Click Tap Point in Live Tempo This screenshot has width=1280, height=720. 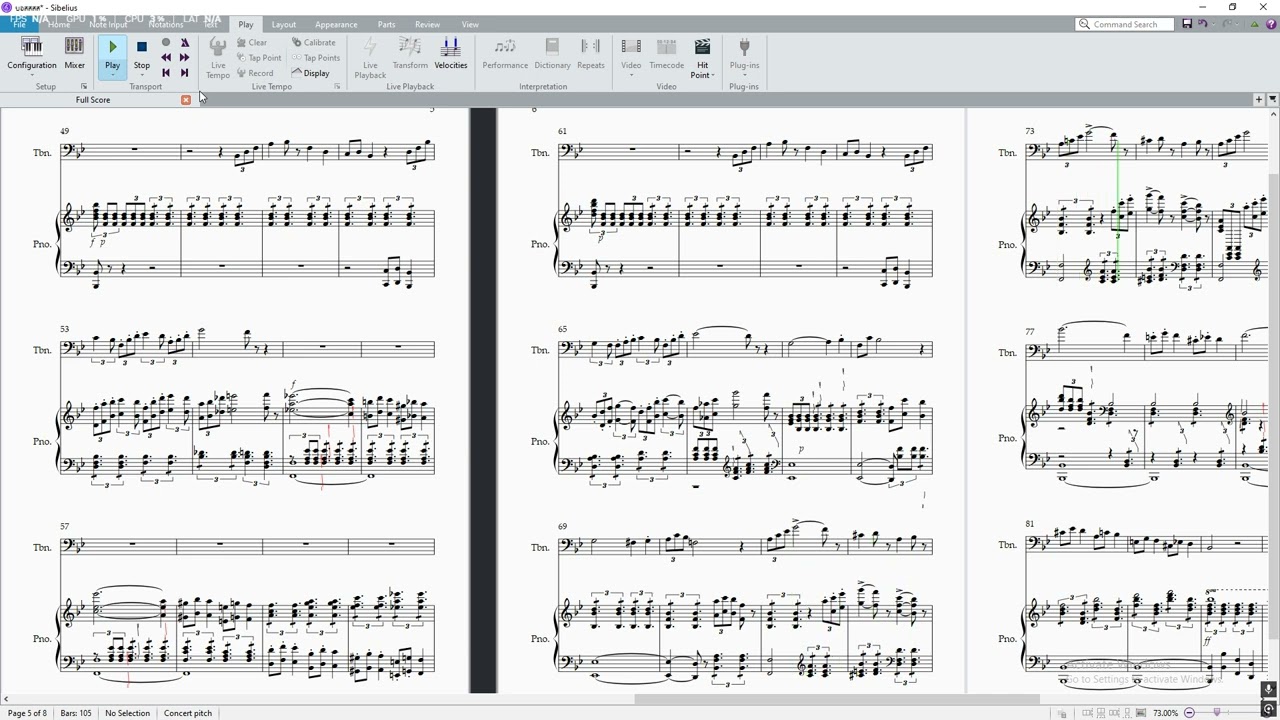259,58
